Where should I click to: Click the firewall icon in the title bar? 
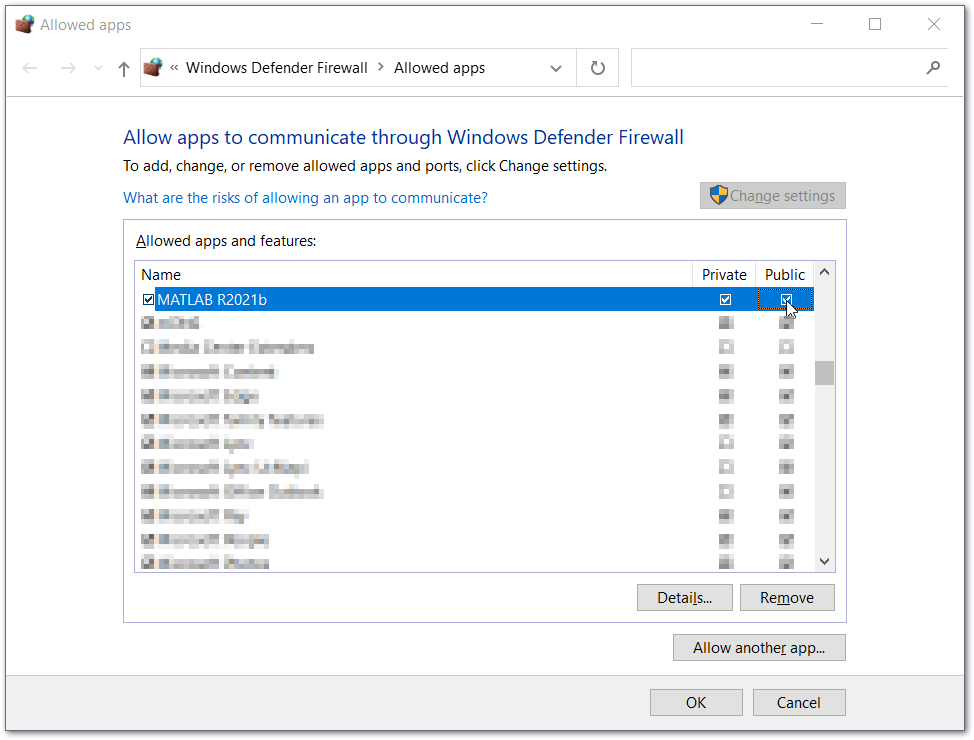point(22,23)
